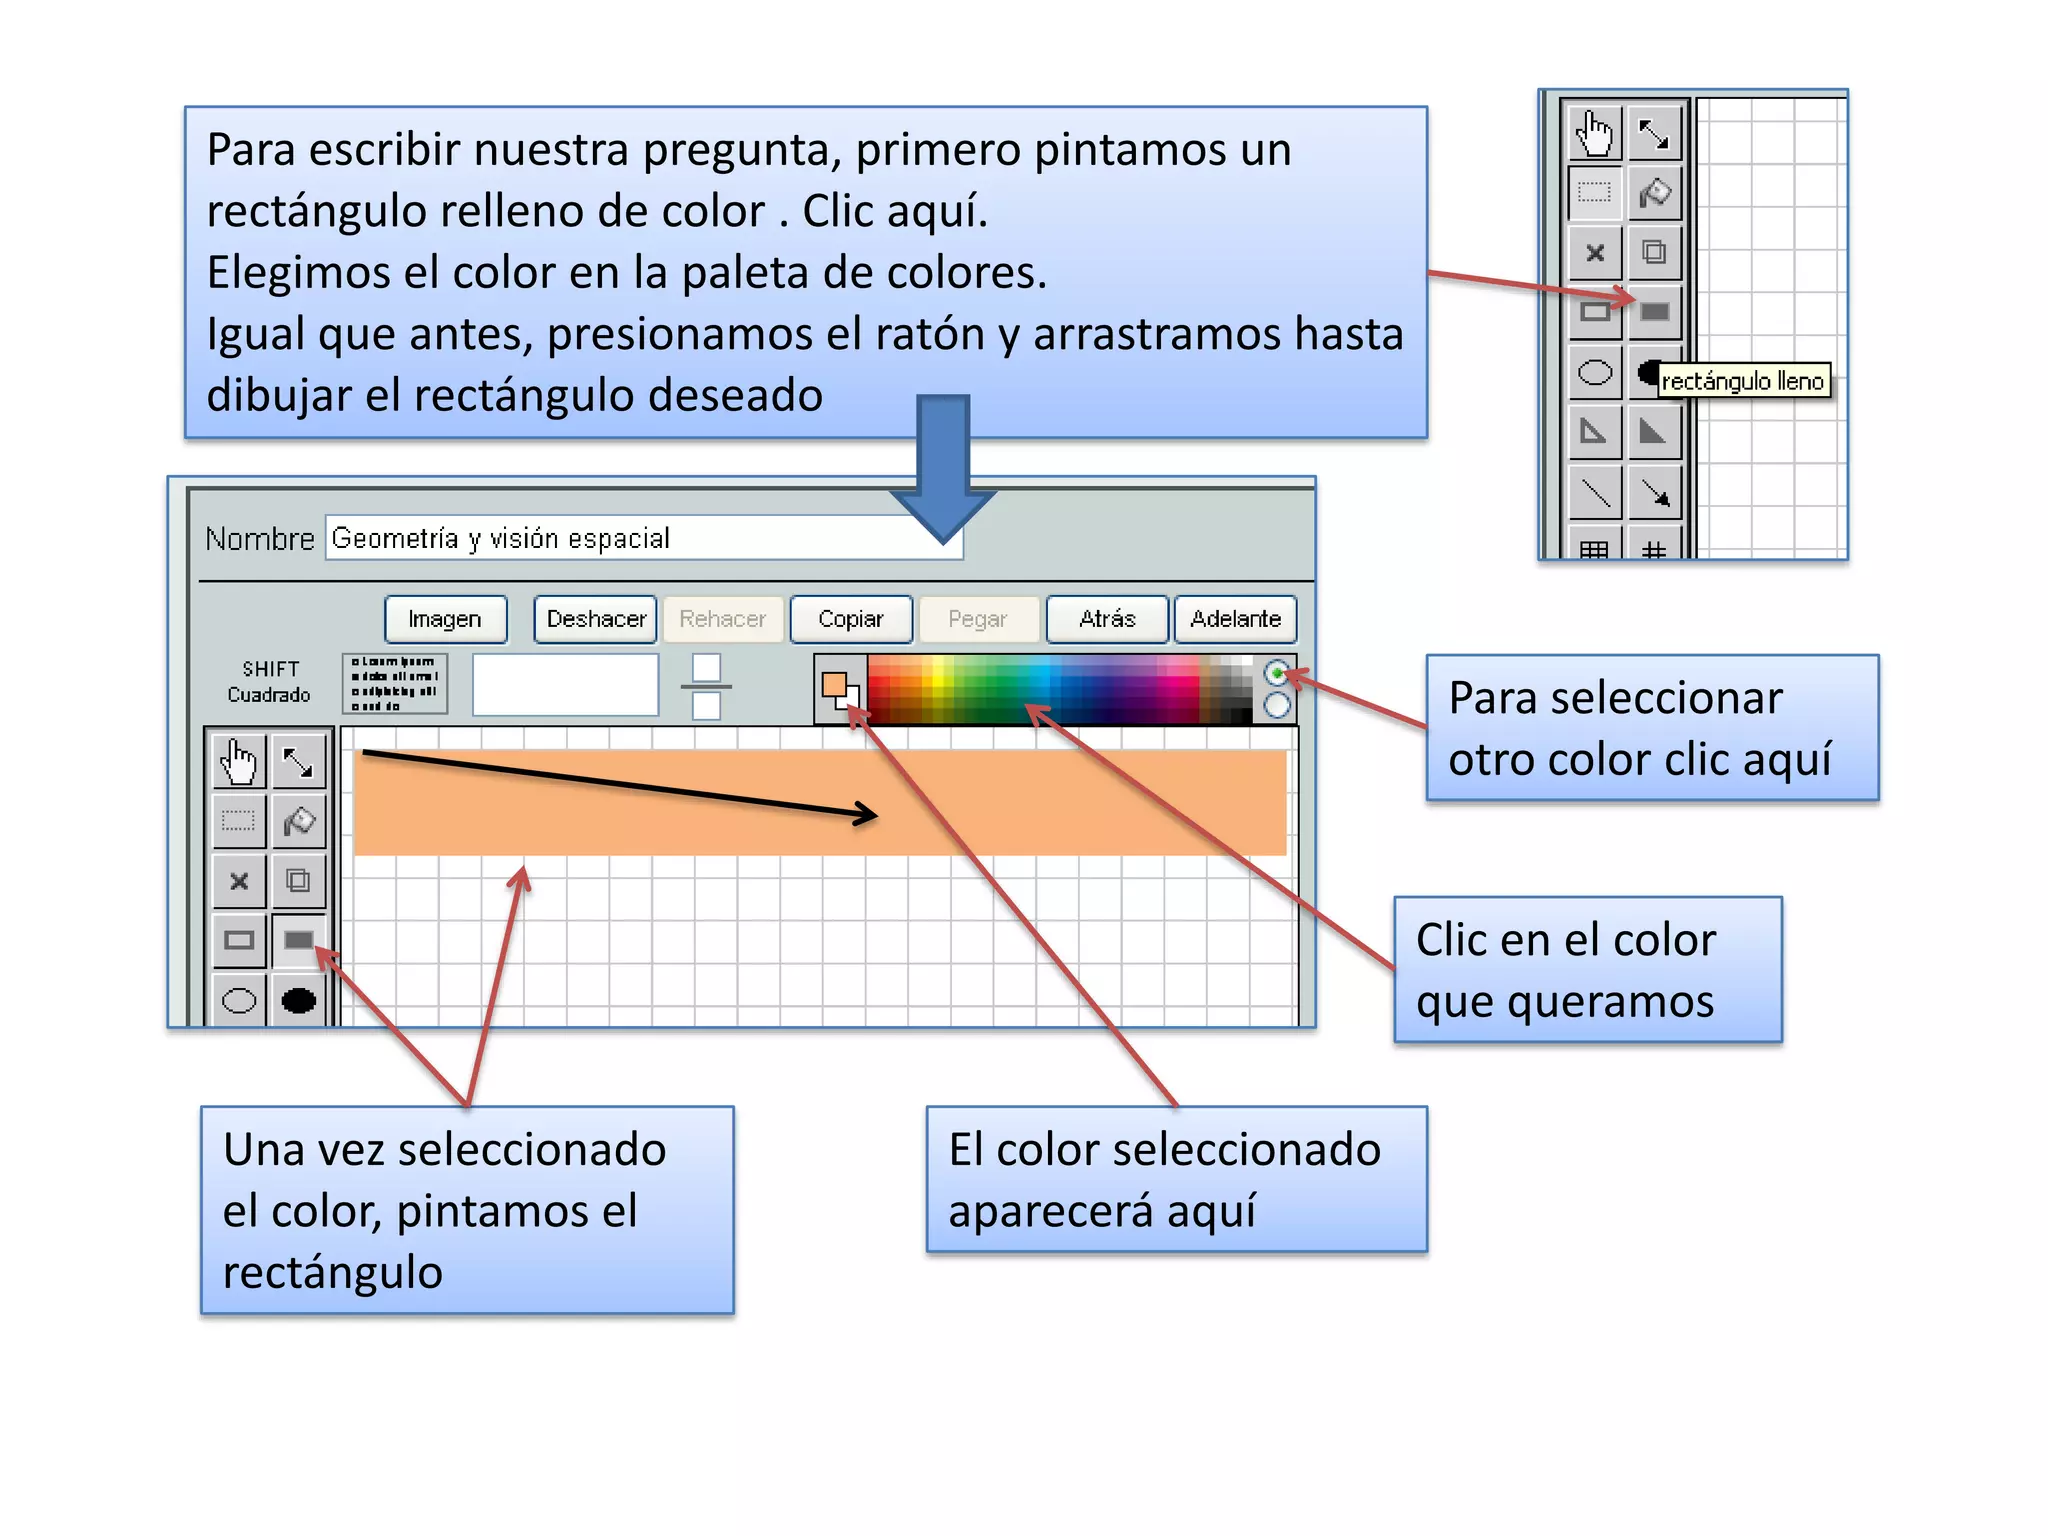2048x1536 pixels.
Task: Click the duplicate overlapping-squares tool in main editor
Action: (x=298, y=881)
